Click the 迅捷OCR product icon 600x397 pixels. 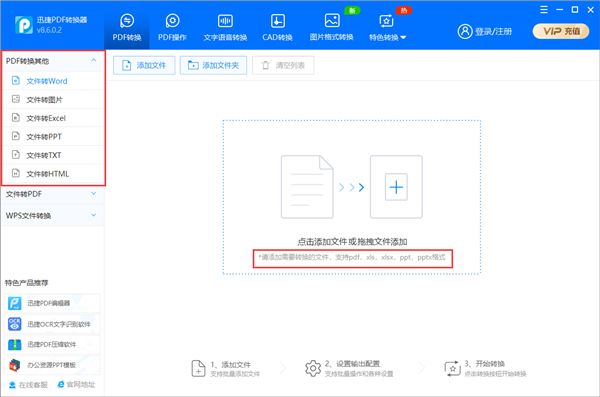15,324
